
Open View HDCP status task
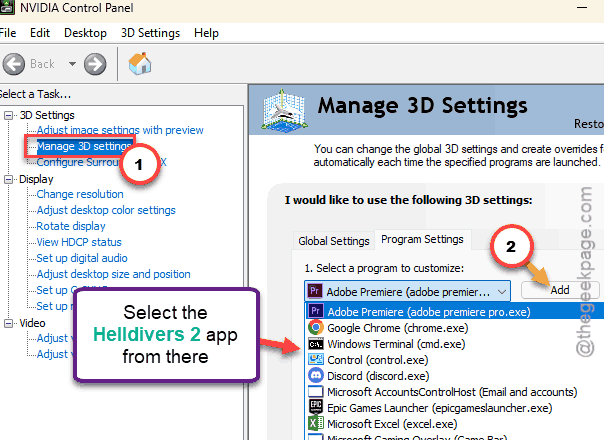[x=79, y=242]
